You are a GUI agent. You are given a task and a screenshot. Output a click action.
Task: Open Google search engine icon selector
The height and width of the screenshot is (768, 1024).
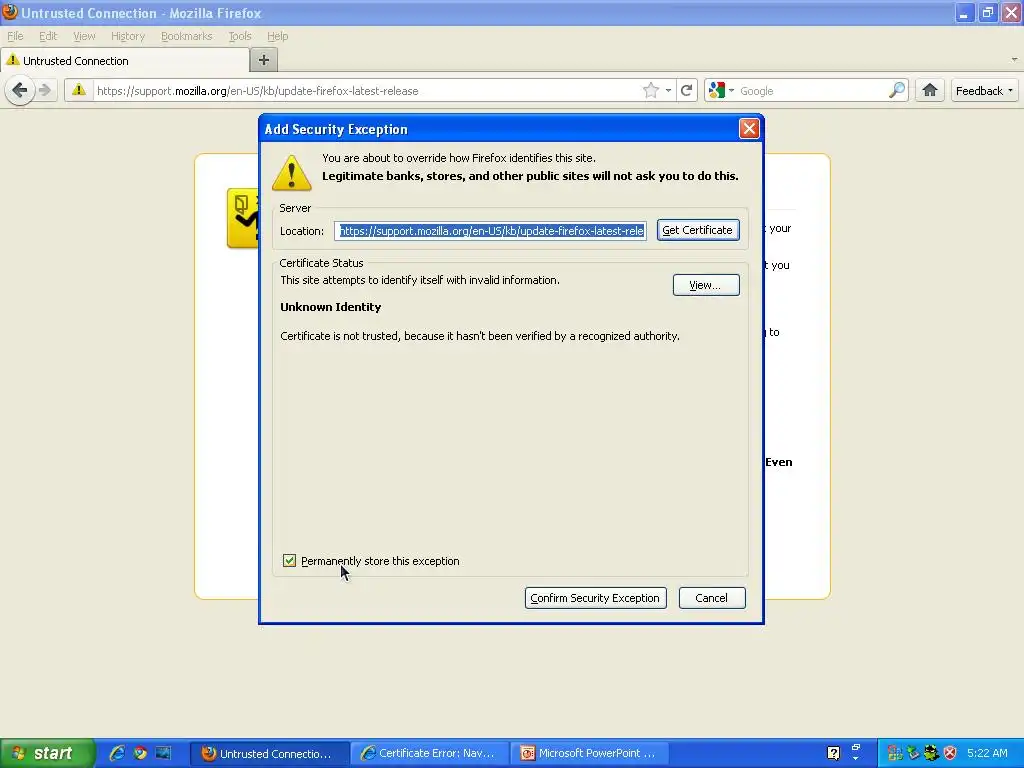click(x=721, y=91)
